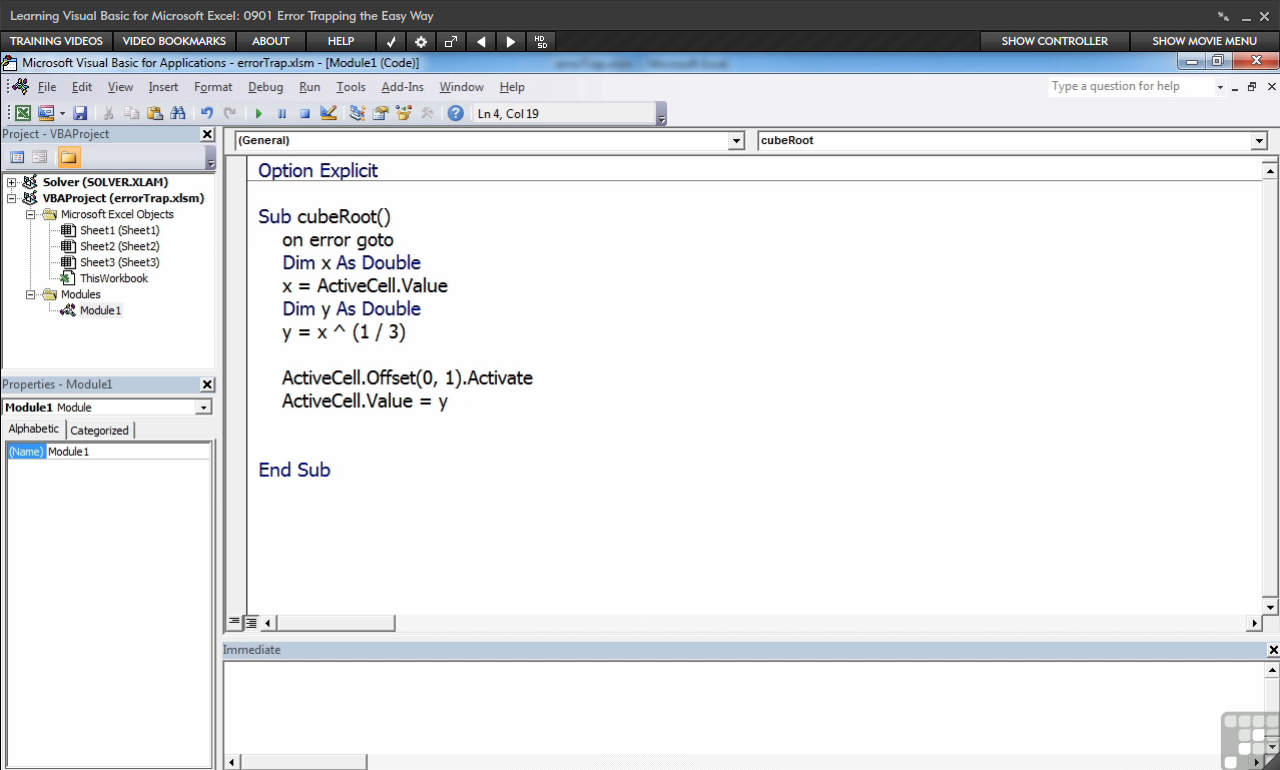Viewport: 1280px width, 770px height.
Task: Click in the Type a question for help box
Action: click(1131, 87)
